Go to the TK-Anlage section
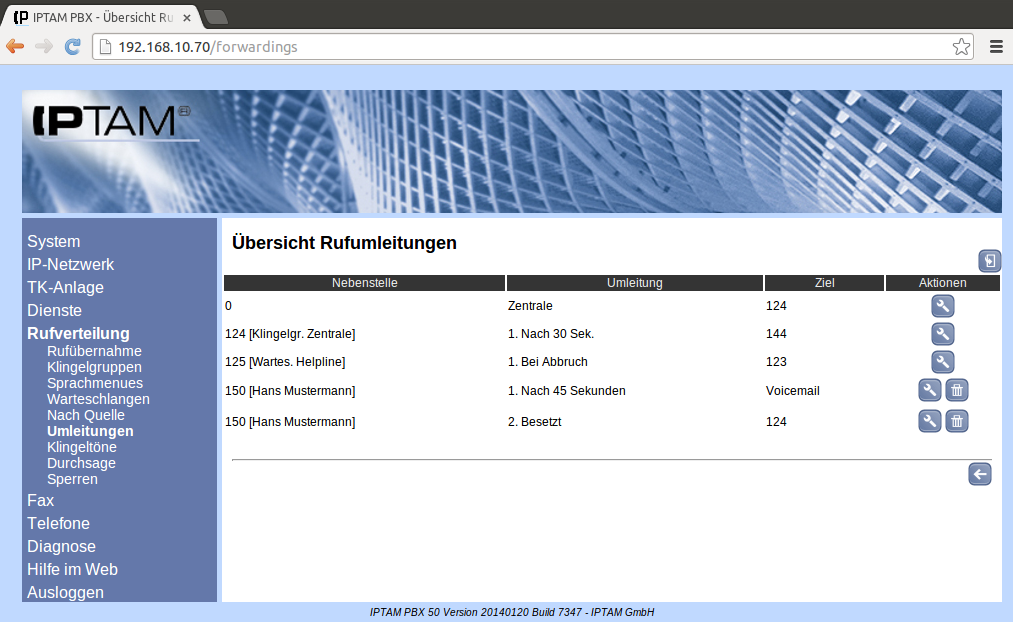The height and width of the screenshot is (622, 1013). click(x=65, y=288)
